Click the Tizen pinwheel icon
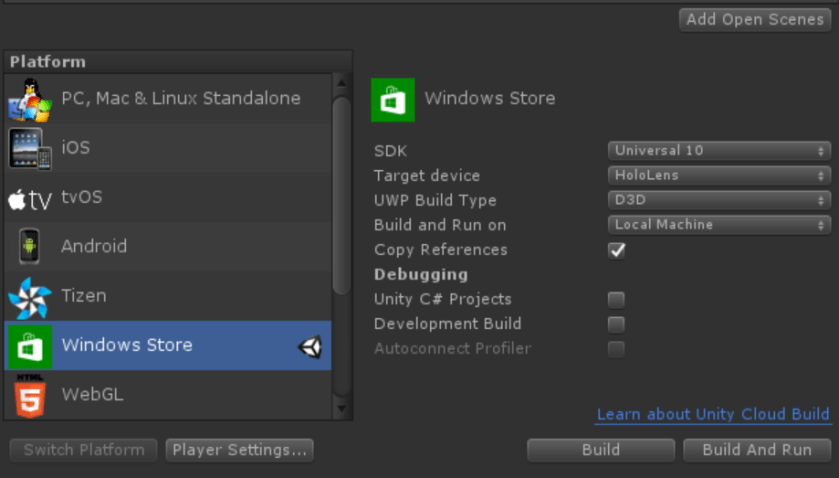This screenshot has width=839, height=478. tap(30, 297)
